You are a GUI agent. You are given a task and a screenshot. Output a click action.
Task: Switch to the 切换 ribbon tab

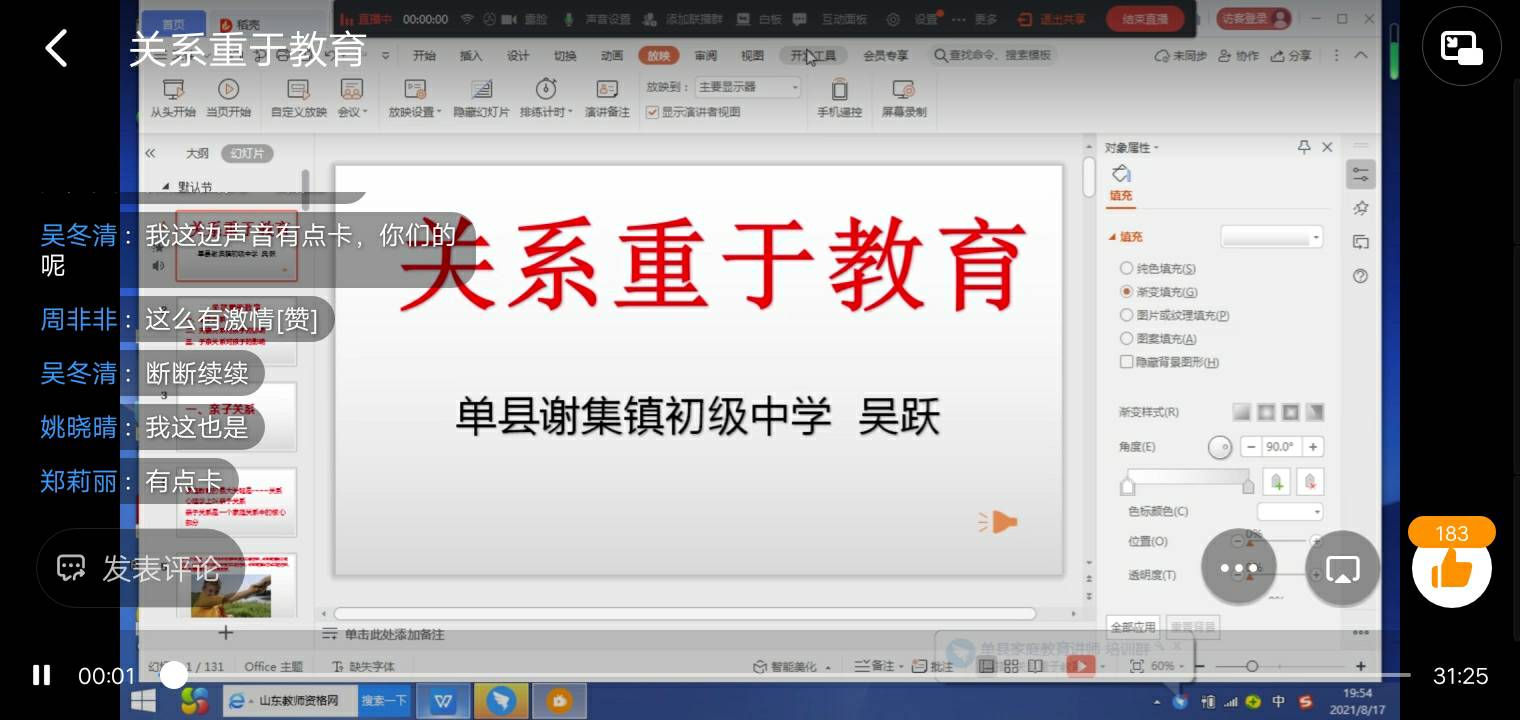click(565, 56)
